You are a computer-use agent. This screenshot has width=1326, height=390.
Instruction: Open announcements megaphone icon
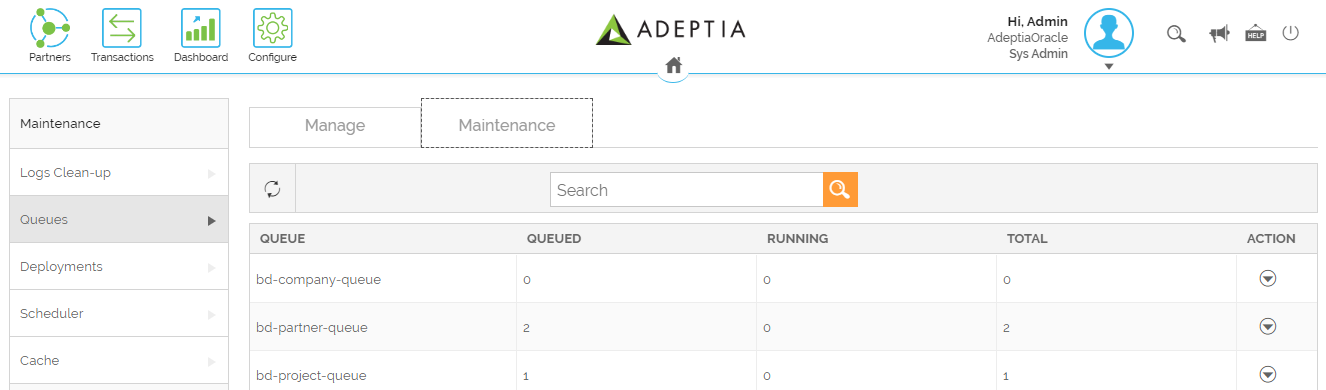tap(1218, 34)
